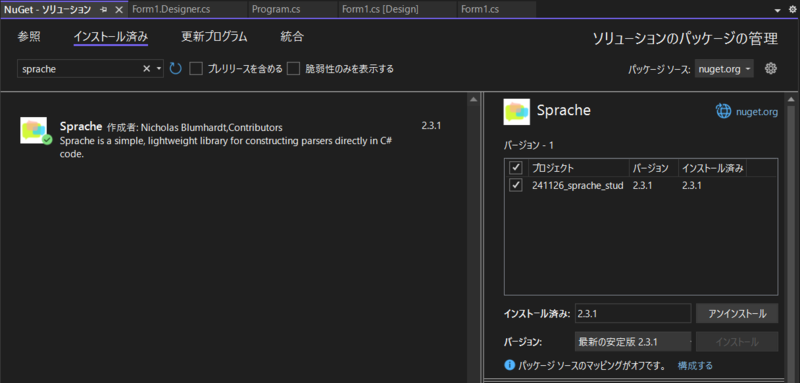Toggle select-all projects checkbox in header
This screenshot has height=383, width=800.
(x=516, y=167)
